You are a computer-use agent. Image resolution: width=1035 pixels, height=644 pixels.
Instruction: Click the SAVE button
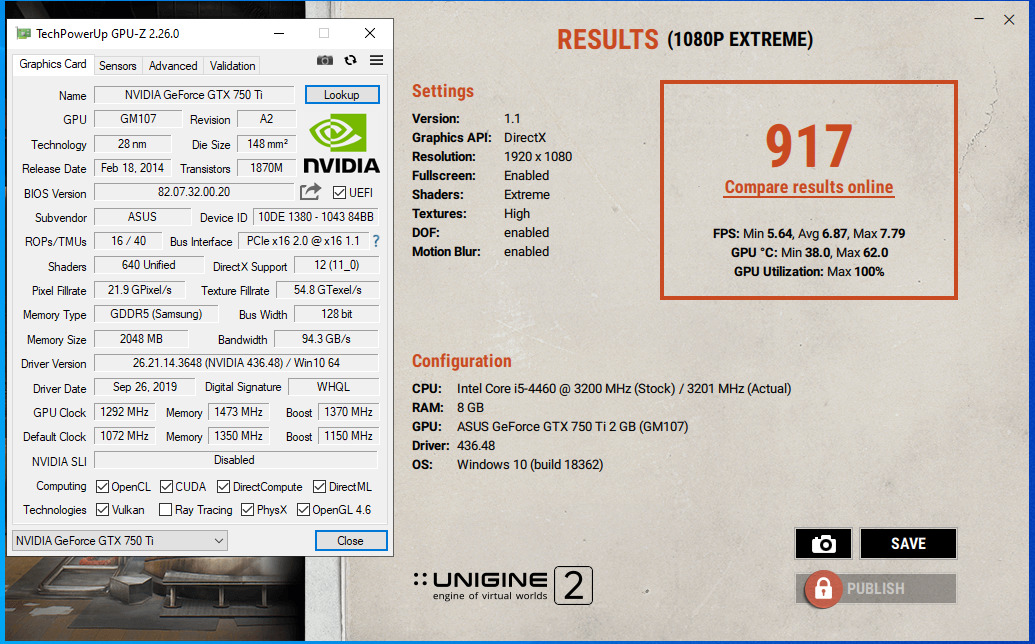[x=908, y=544]
